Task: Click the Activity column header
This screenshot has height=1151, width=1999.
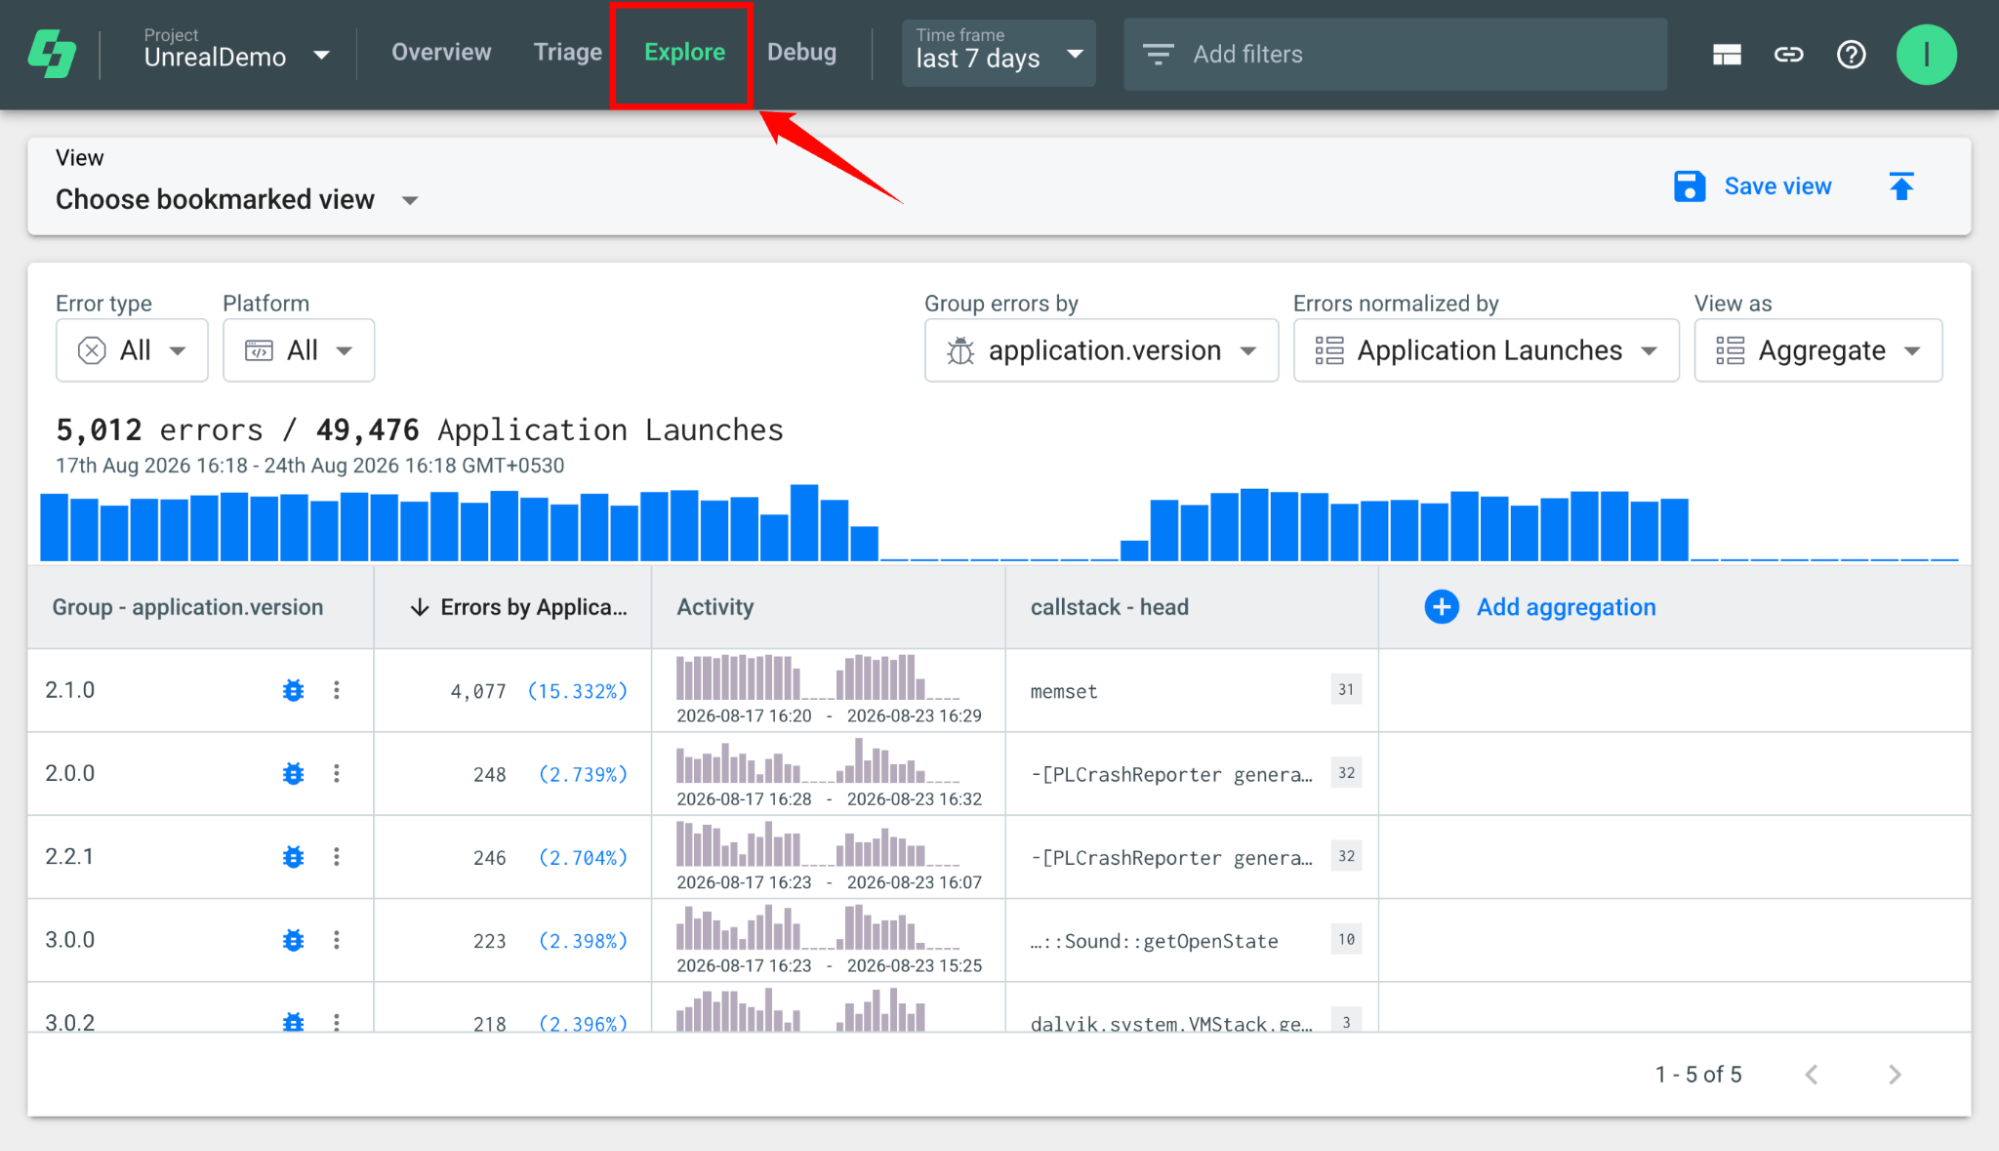Action: (715, 607)
